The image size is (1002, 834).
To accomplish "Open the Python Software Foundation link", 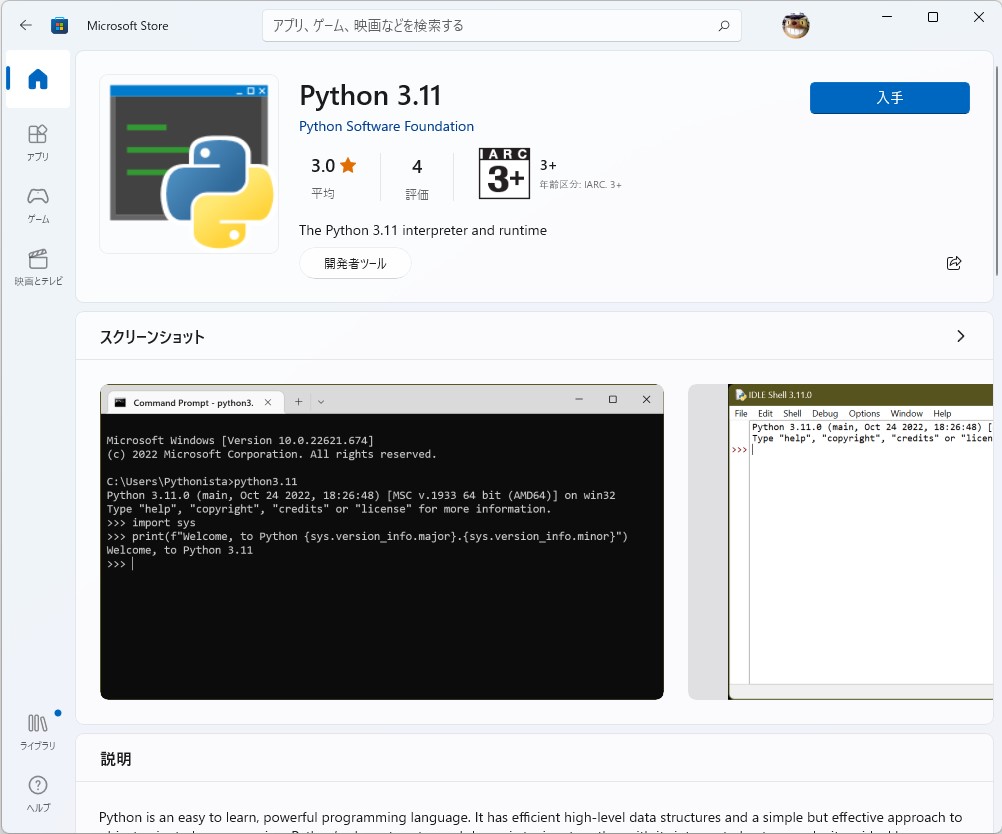I will (x=386, y=126).
